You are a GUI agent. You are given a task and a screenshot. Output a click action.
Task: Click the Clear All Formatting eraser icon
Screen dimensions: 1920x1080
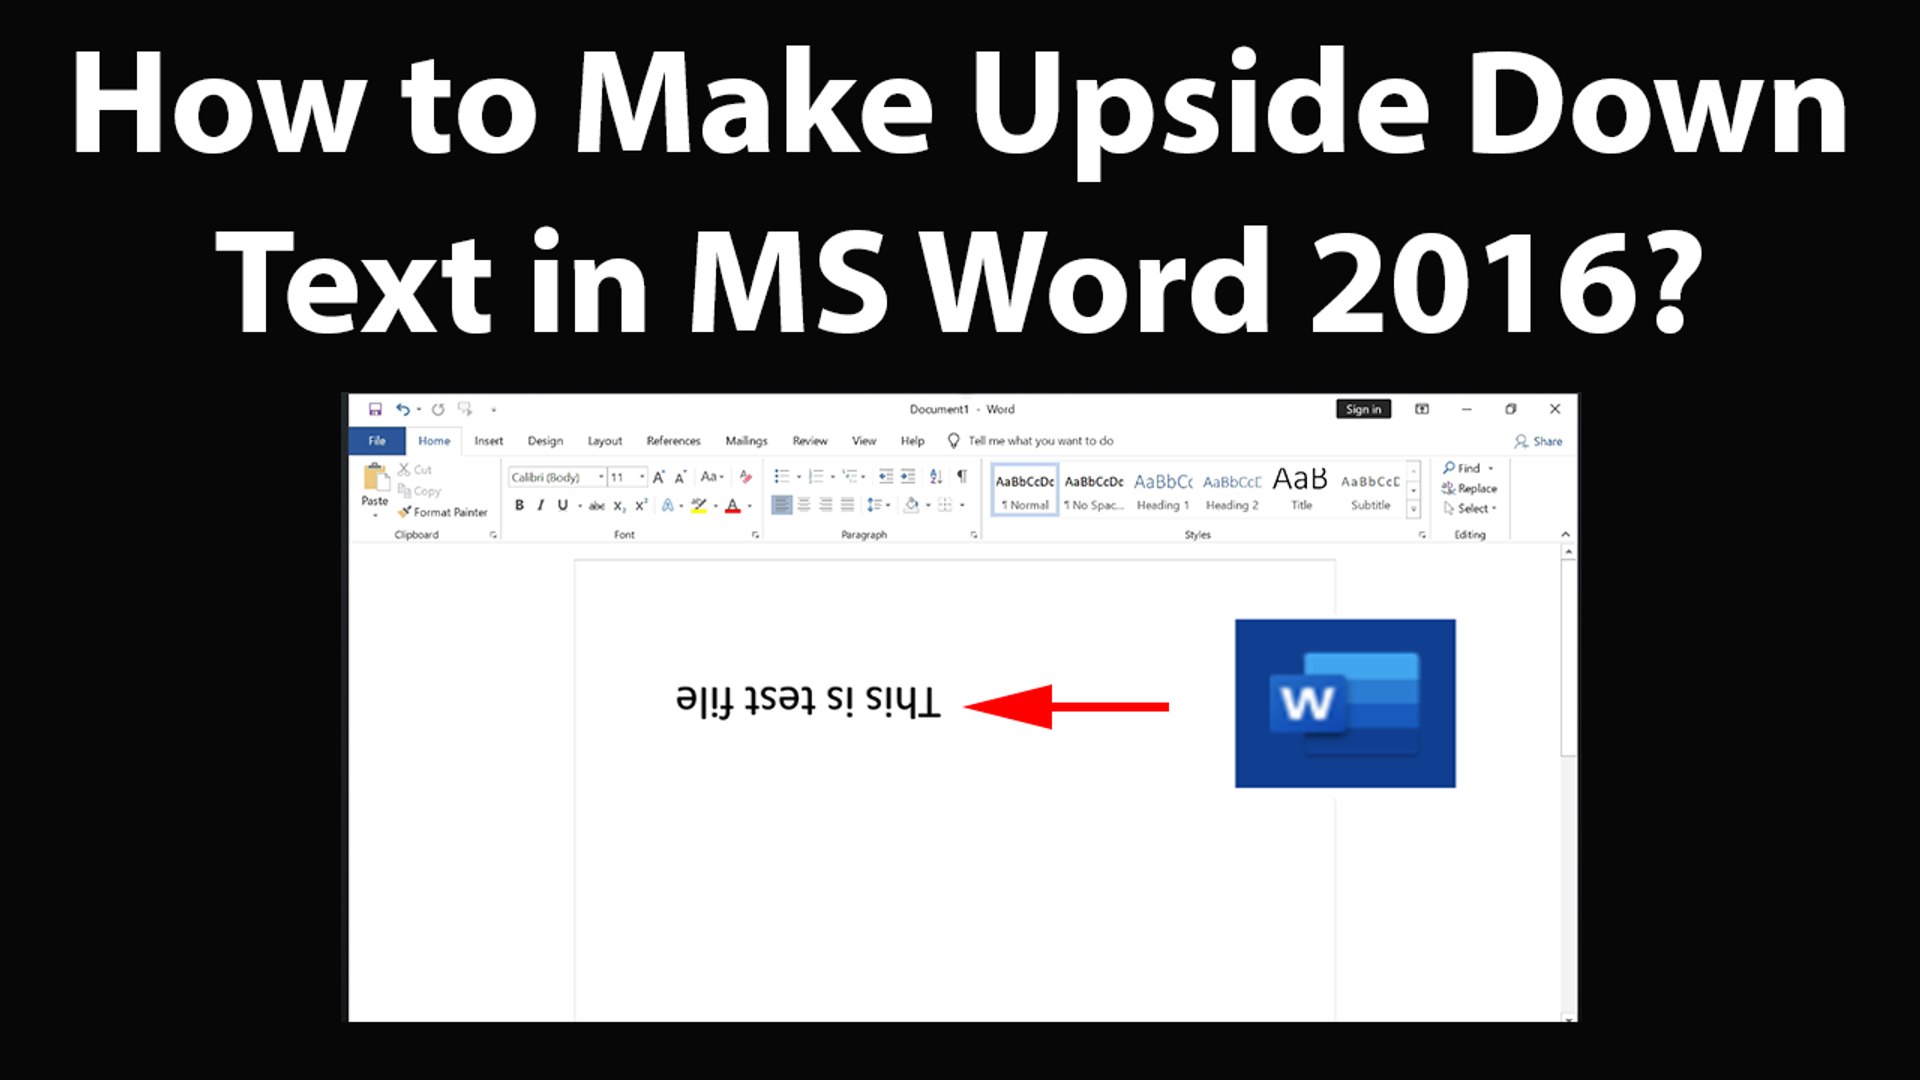point(745,477)
